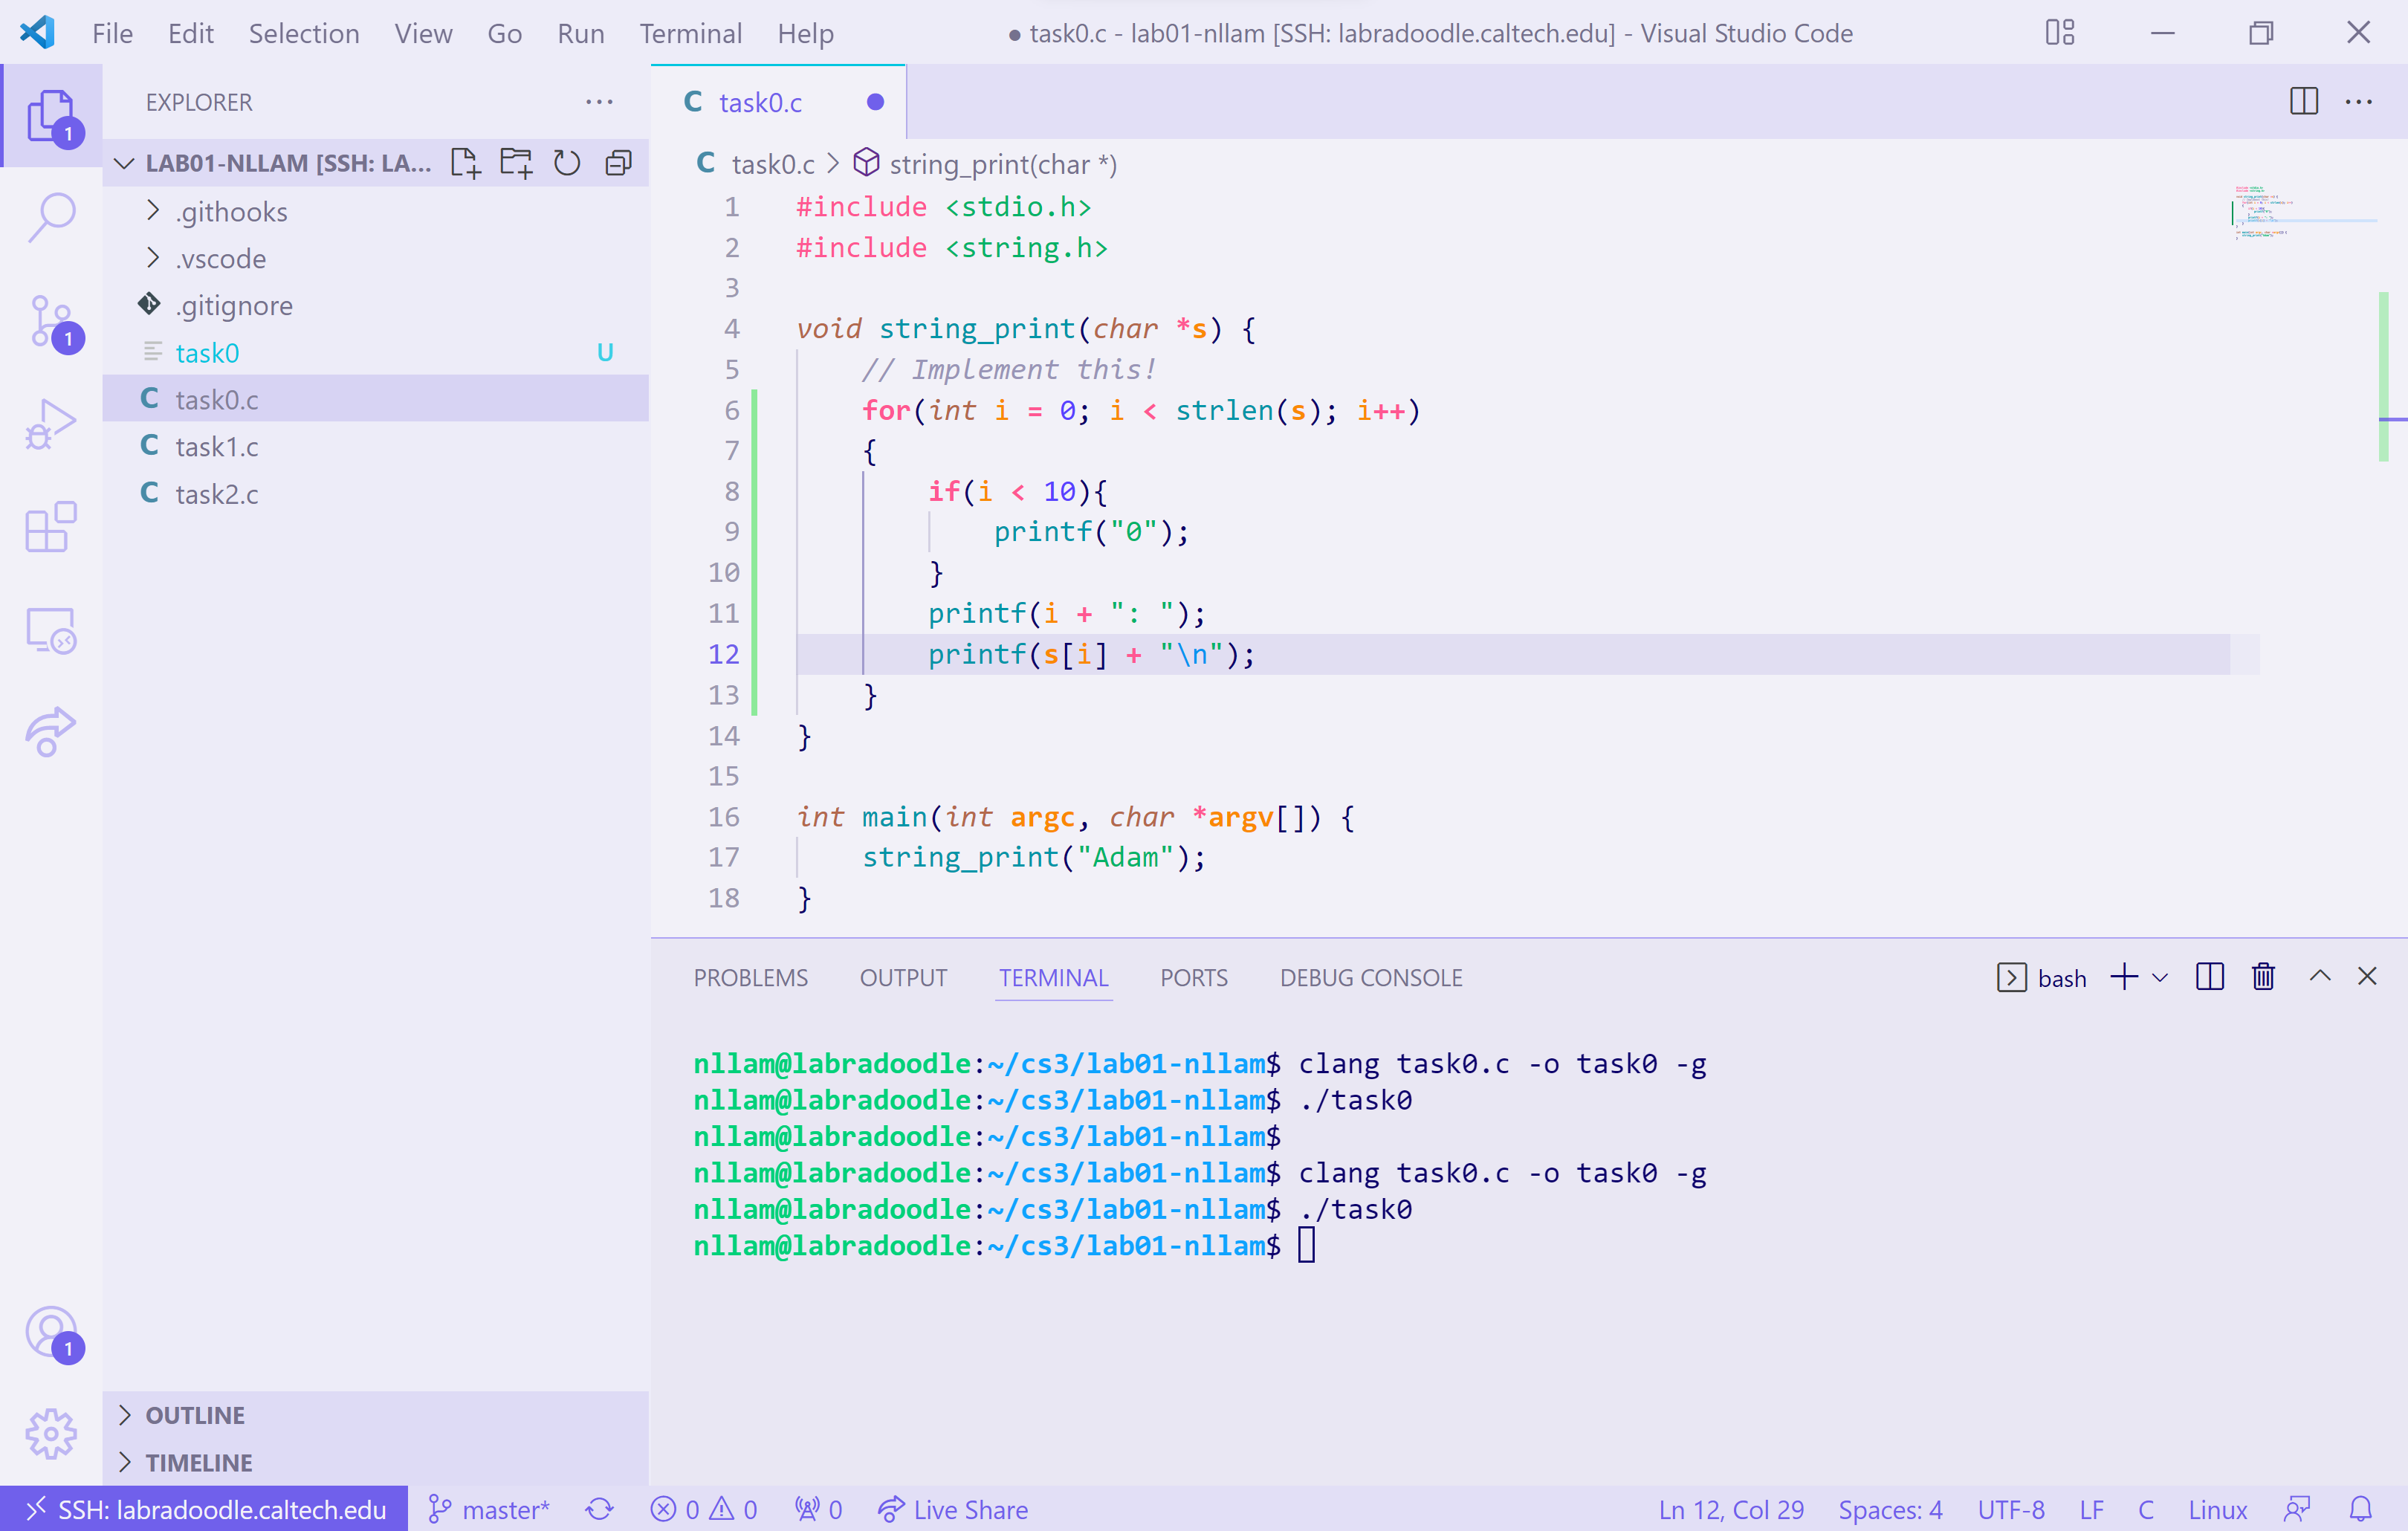Open the new terminal launch profile dropdown
This screenshot has height=1531, width=2408.
pos(2160,977)
